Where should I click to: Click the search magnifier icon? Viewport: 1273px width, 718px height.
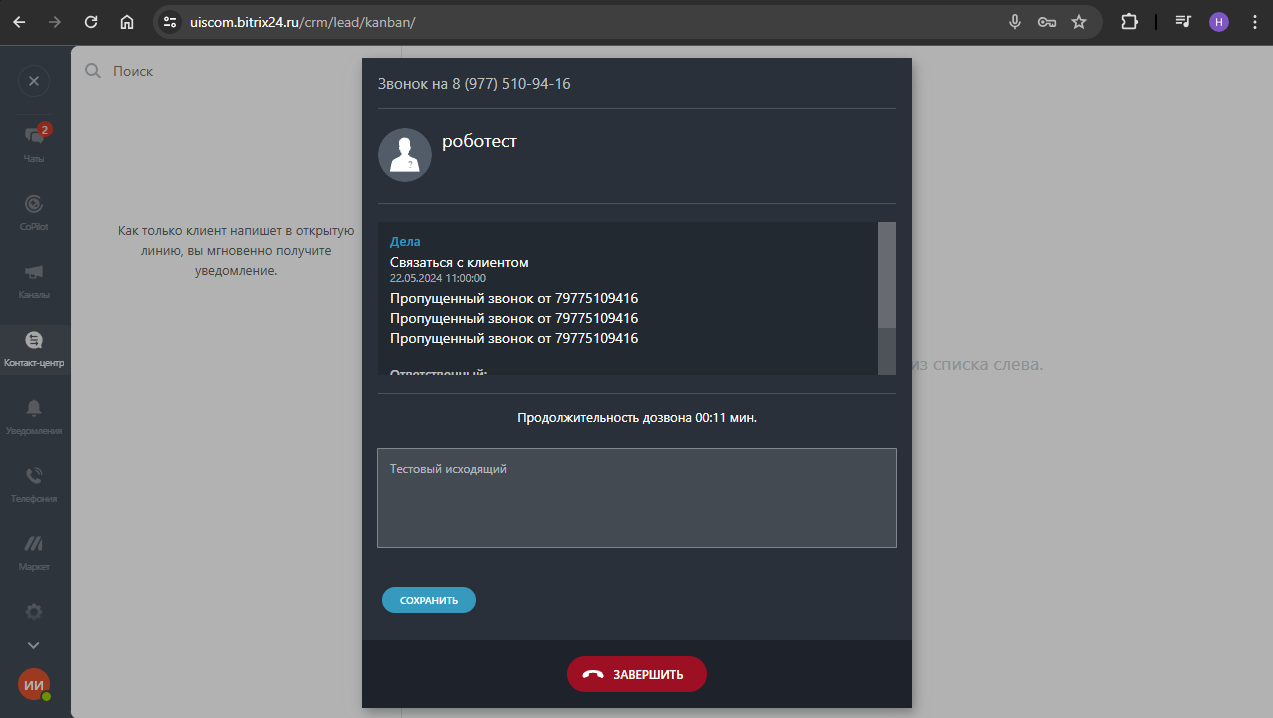click(x=93, y=71)
